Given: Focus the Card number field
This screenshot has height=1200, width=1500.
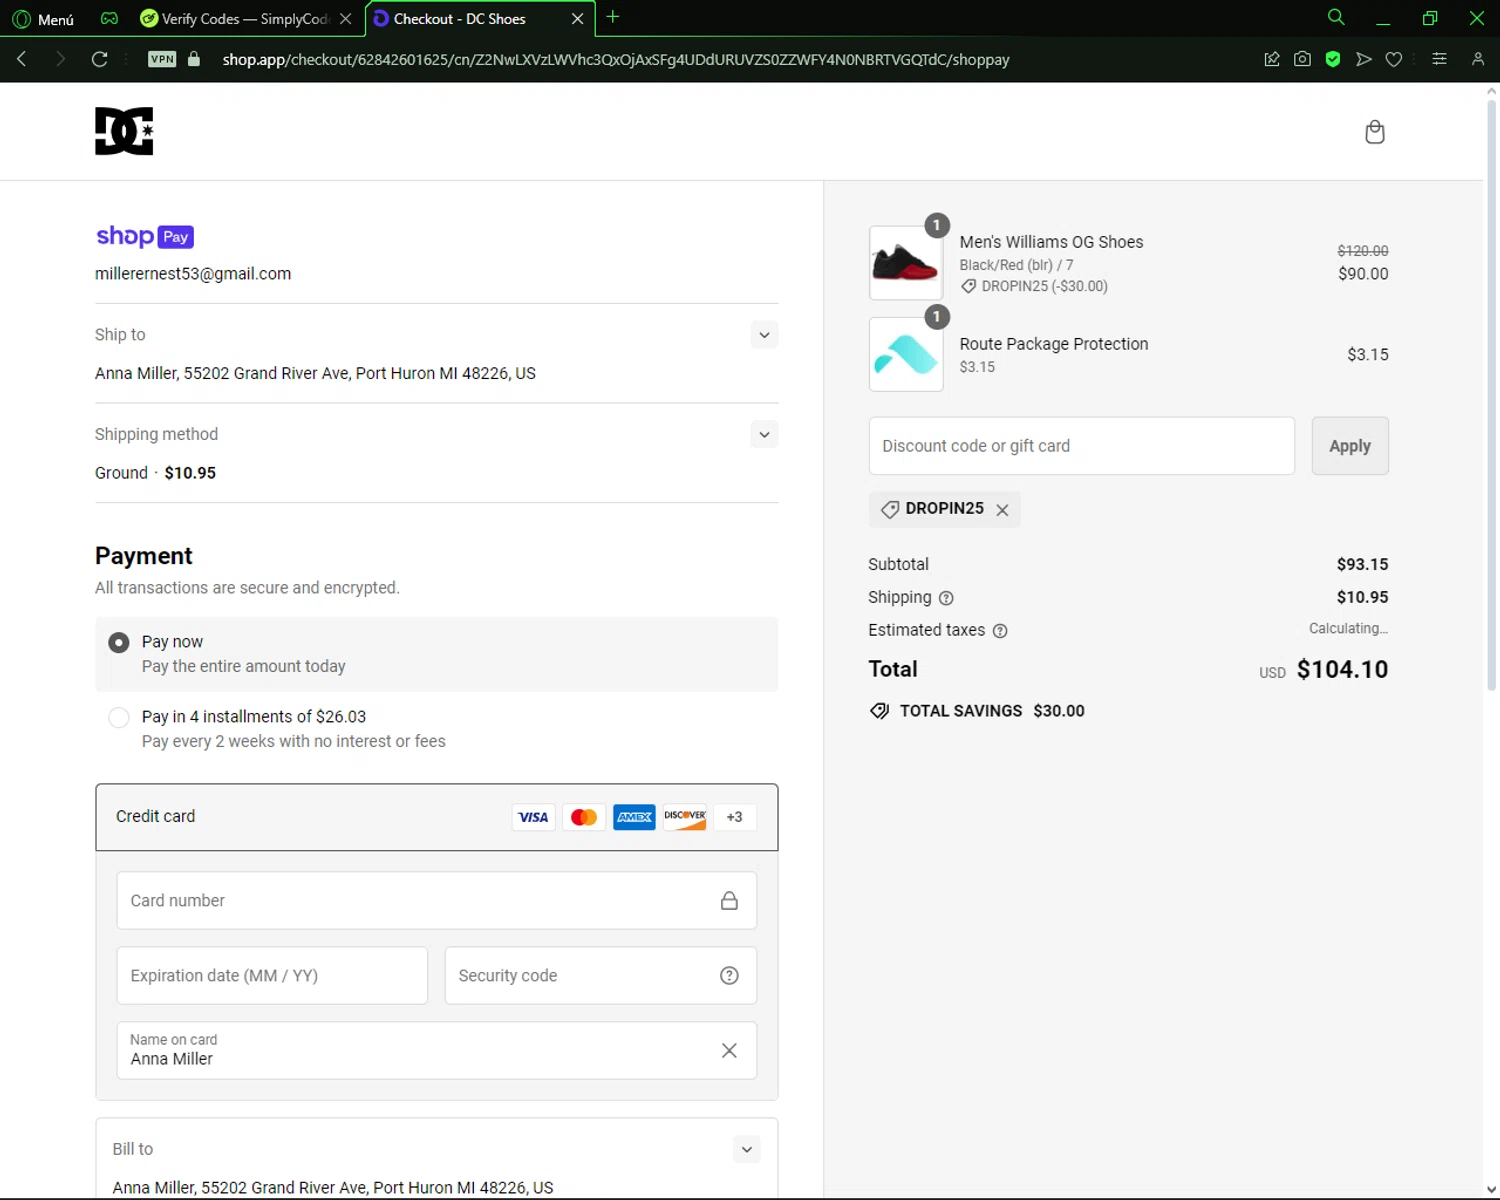Looking at the screenshot, I should (x=437, y=901).
